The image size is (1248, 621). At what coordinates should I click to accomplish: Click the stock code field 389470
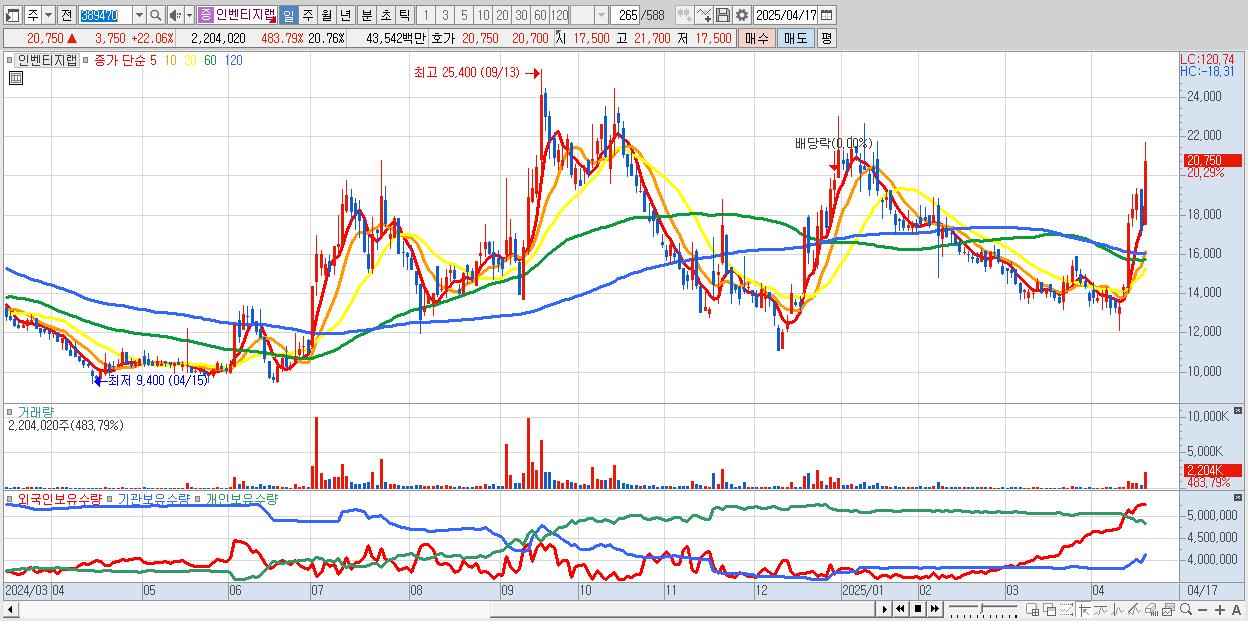[104, 15]
